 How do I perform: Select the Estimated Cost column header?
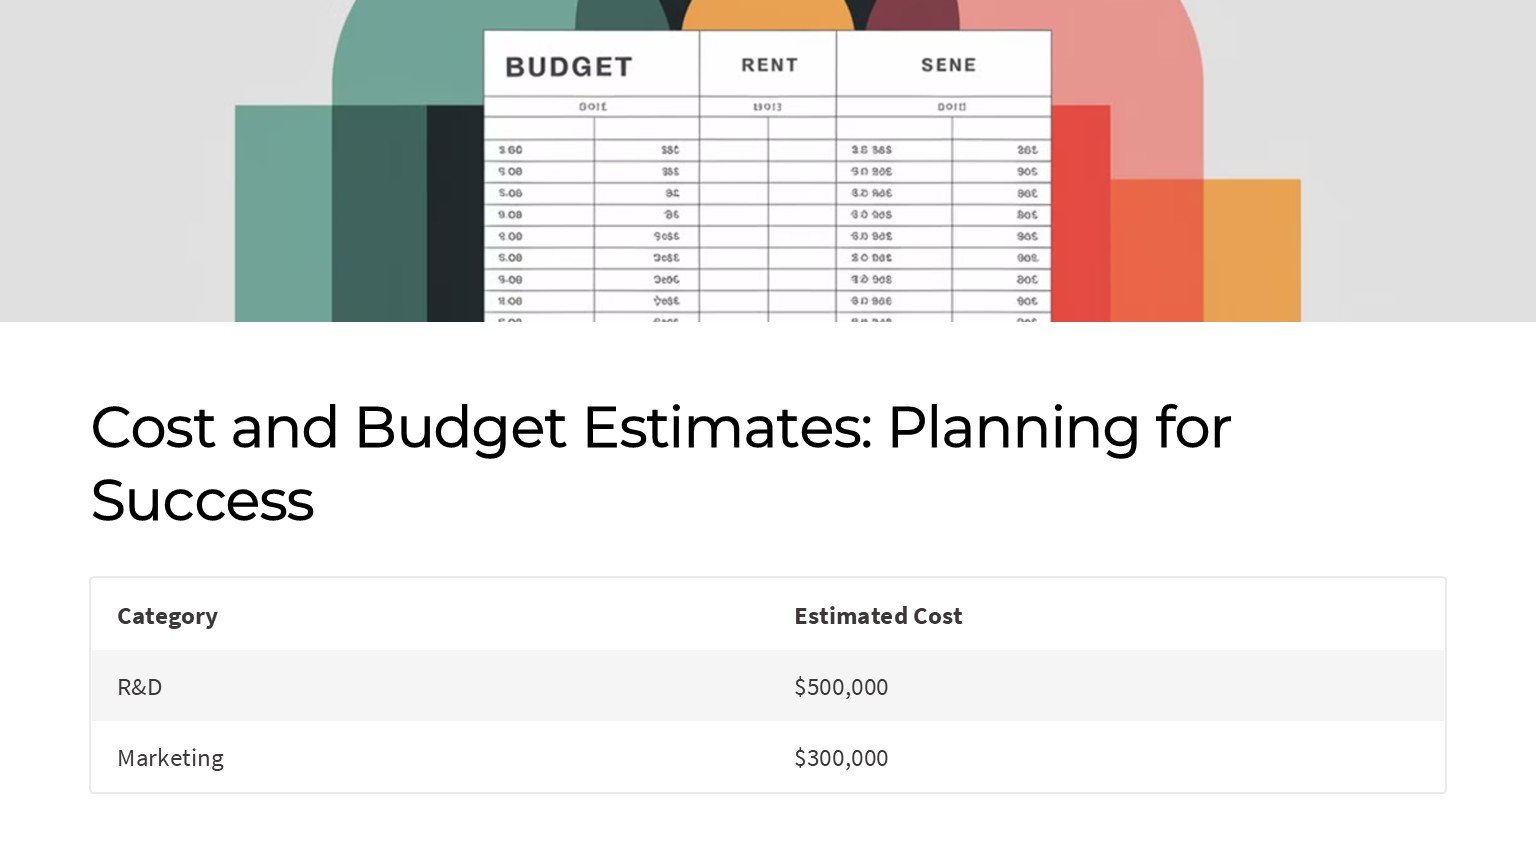click(878, 616)
